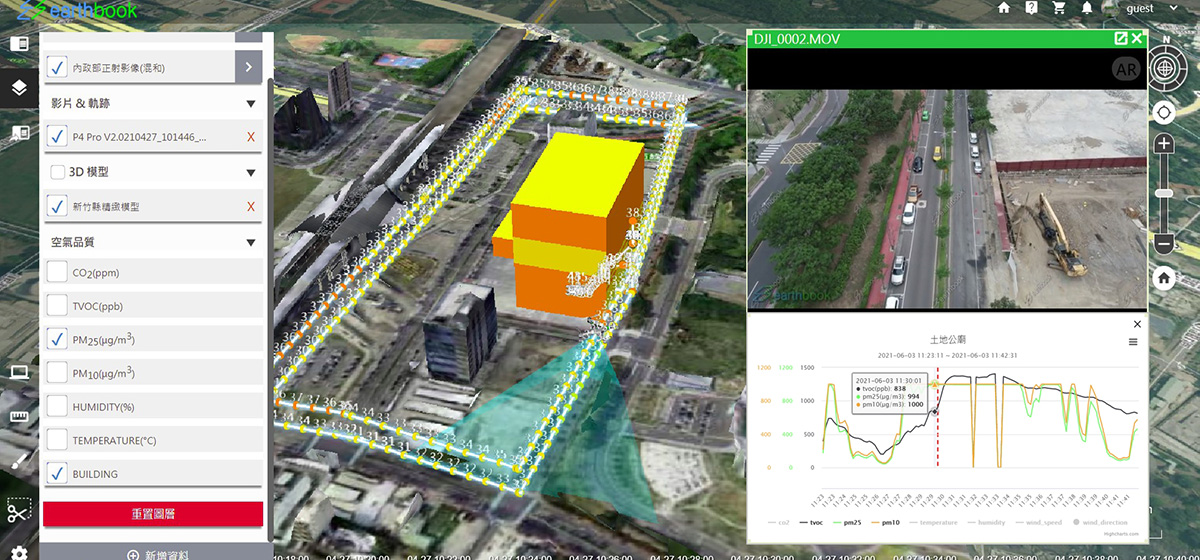Select the paintbrush drawing tool

click(18, 461)
